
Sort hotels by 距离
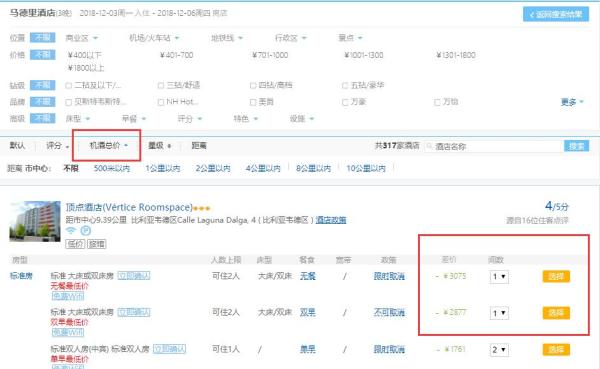tap(199, 145)
